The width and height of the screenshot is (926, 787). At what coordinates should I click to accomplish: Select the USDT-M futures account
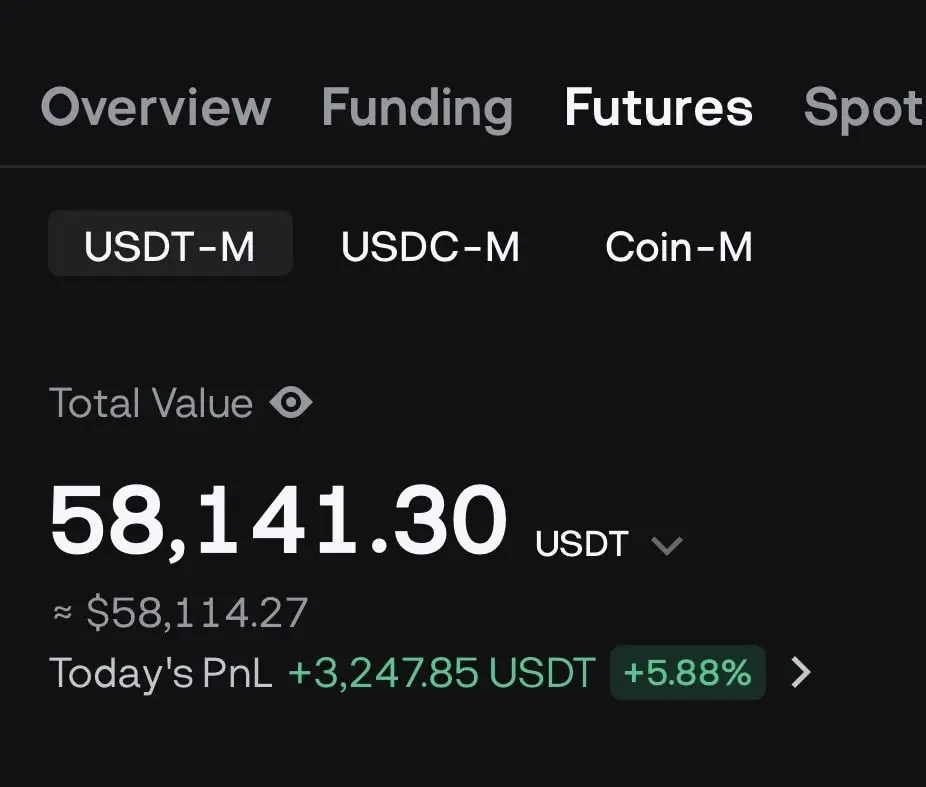click(170, 246)
